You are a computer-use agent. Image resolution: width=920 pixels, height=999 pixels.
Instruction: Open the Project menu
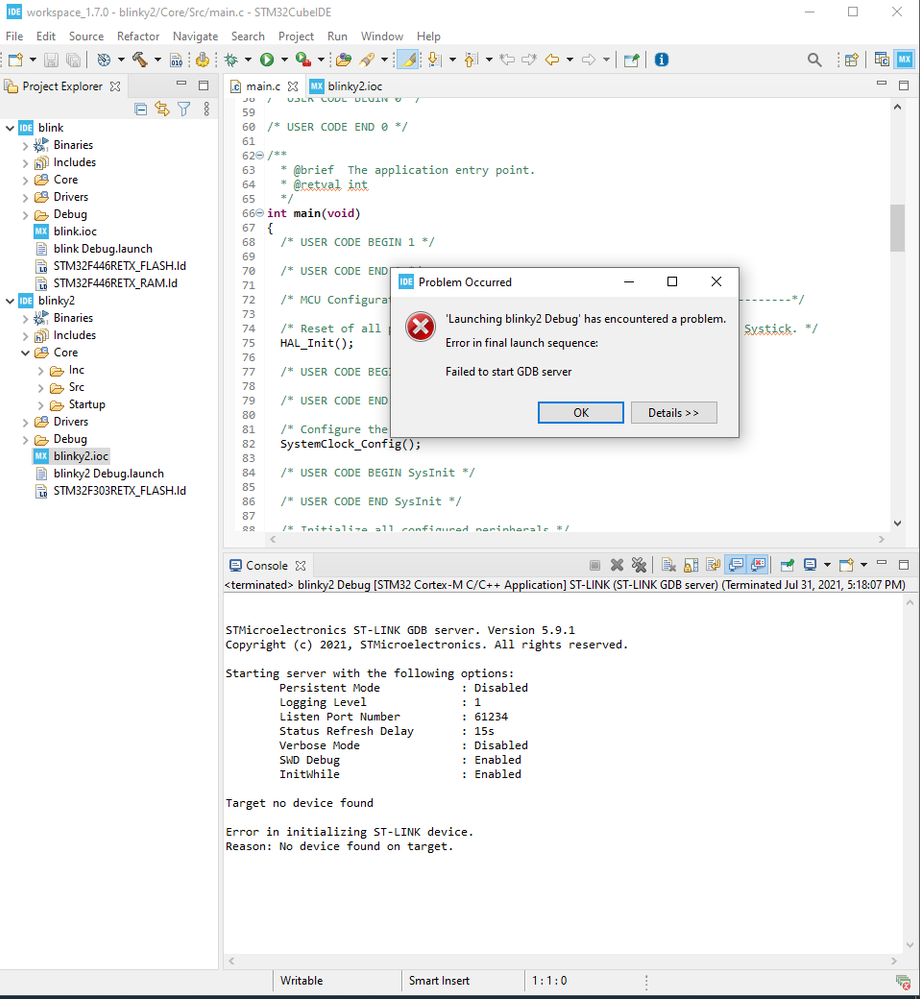click(x=296, y=36)
